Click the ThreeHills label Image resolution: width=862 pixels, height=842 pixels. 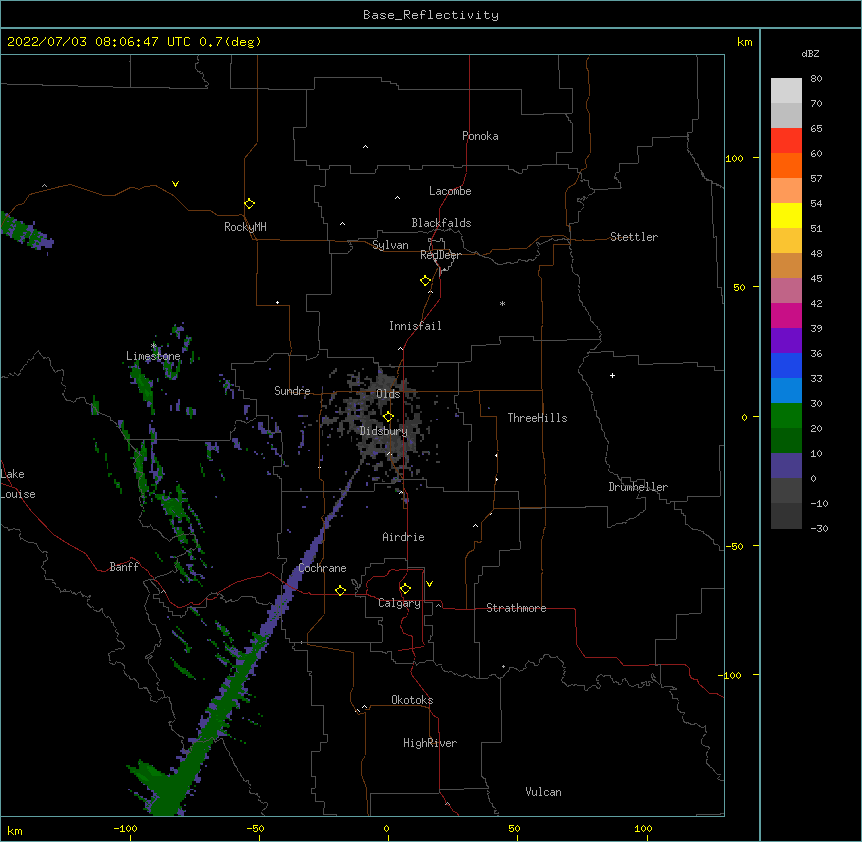[x=537, y=418]
